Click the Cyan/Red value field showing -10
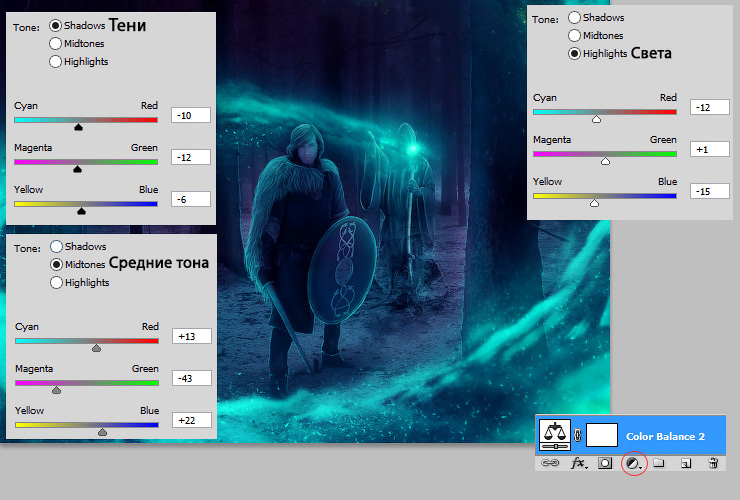Image resolution: width=740 pixels, height=500 pixels. 191,115
